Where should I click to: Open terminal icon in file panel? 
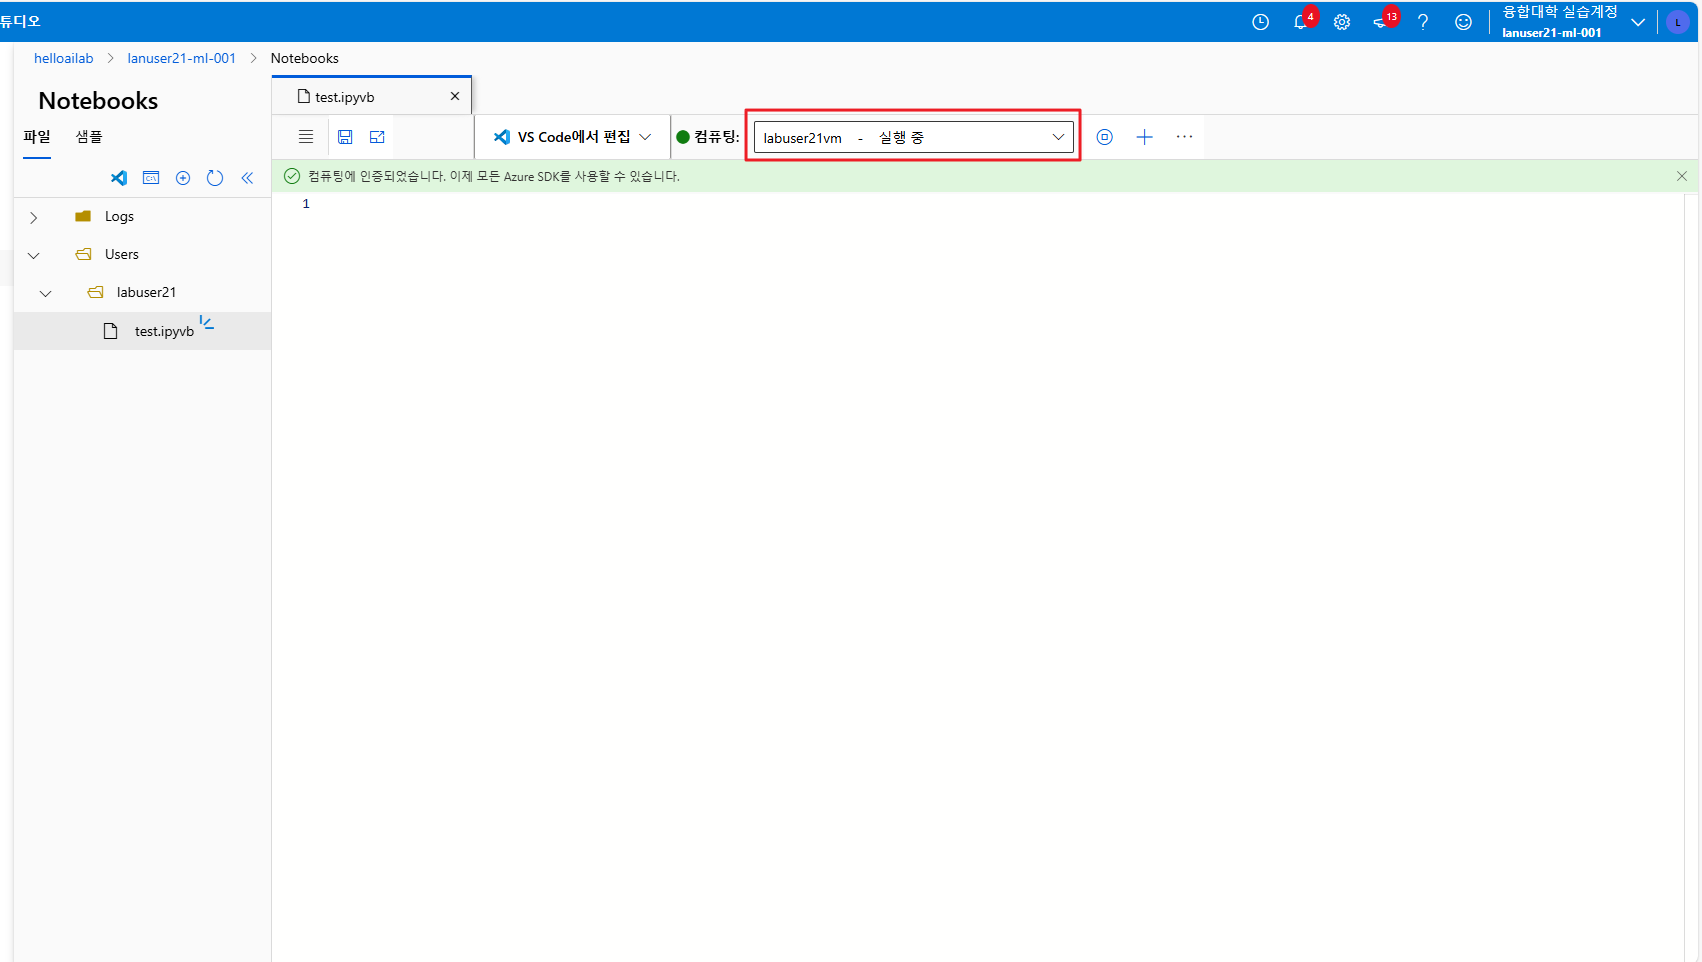point(151,178)
